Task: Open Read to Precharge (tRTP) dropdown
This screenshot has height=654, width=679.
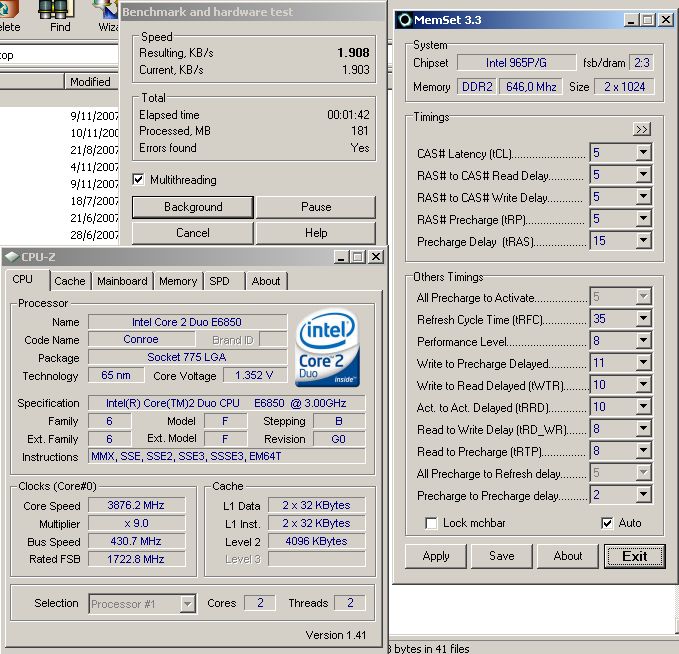Action: 643,451
